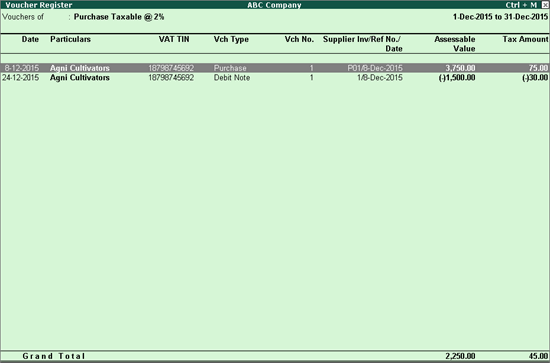Click the Ctrl + M shortcut label

tap(521, 5)
